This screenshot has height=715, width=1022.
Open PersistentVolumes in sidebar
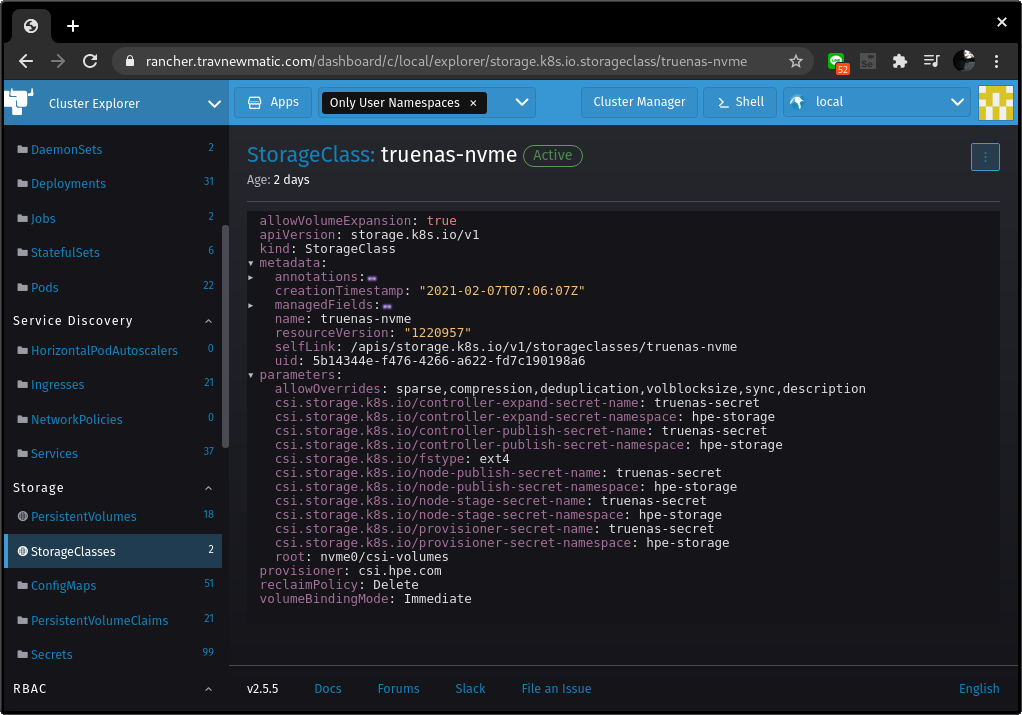click(x=83, y=517)
